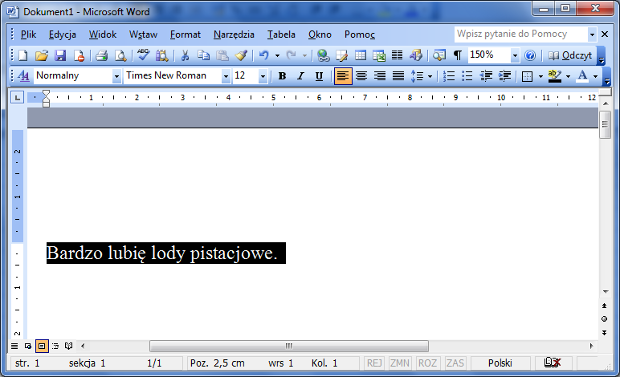The image size is (620, 377).
Task: Justify the paragraph text
Action: tap(398, 76)
